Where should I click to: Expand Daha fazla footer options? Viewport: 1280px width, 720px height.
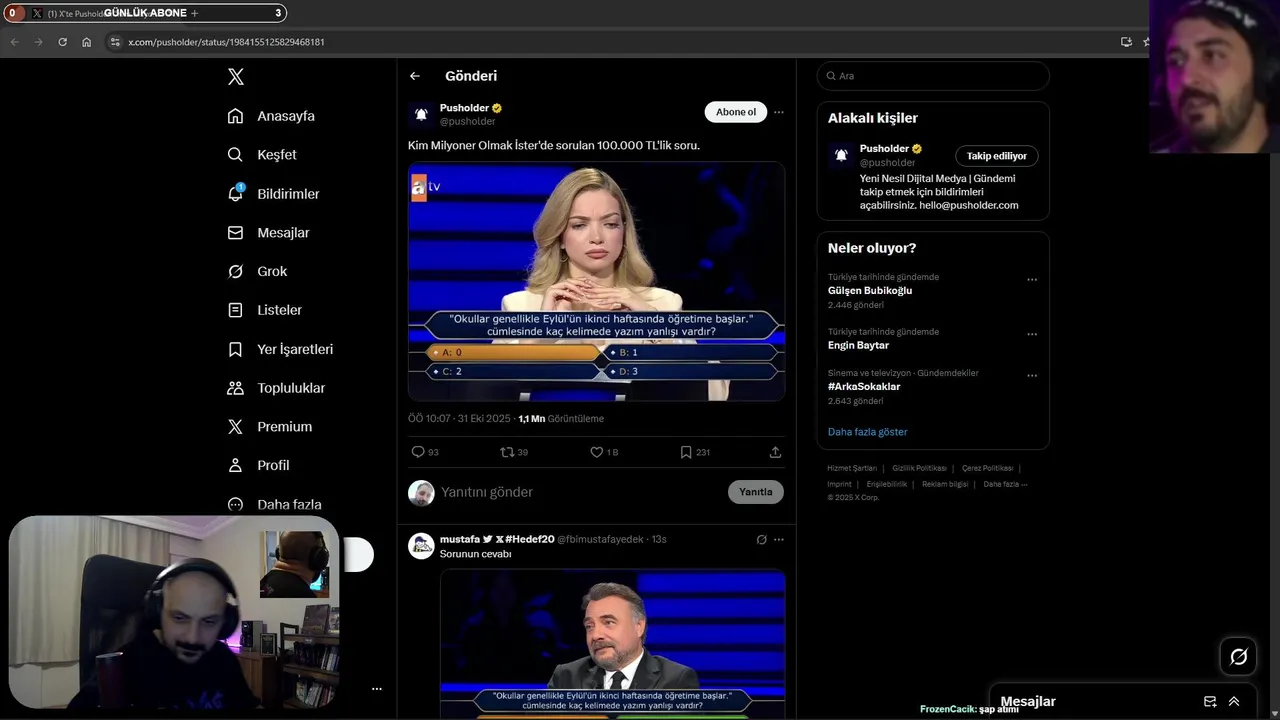coord(1005,484)
